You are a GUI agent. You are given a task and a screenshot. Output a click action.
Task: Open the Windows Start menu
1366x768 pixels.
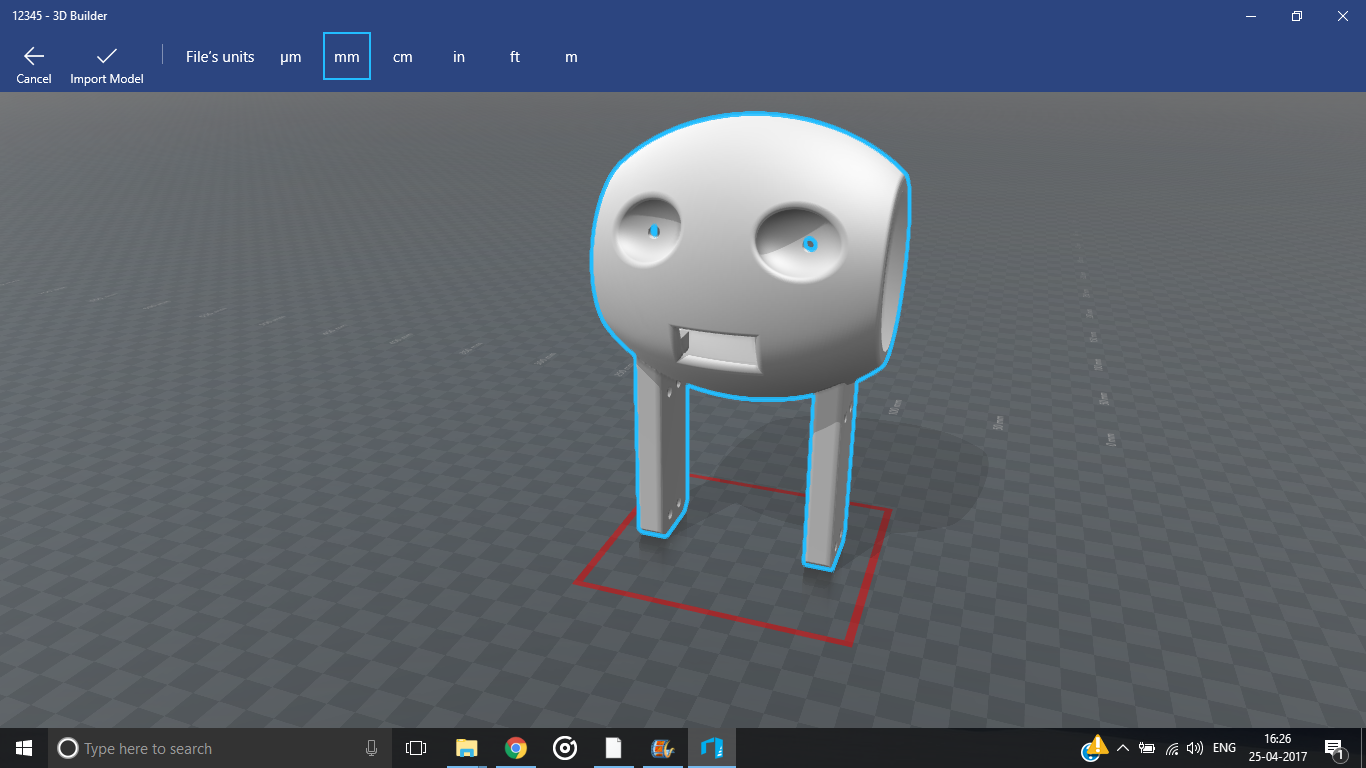point(24,748)
